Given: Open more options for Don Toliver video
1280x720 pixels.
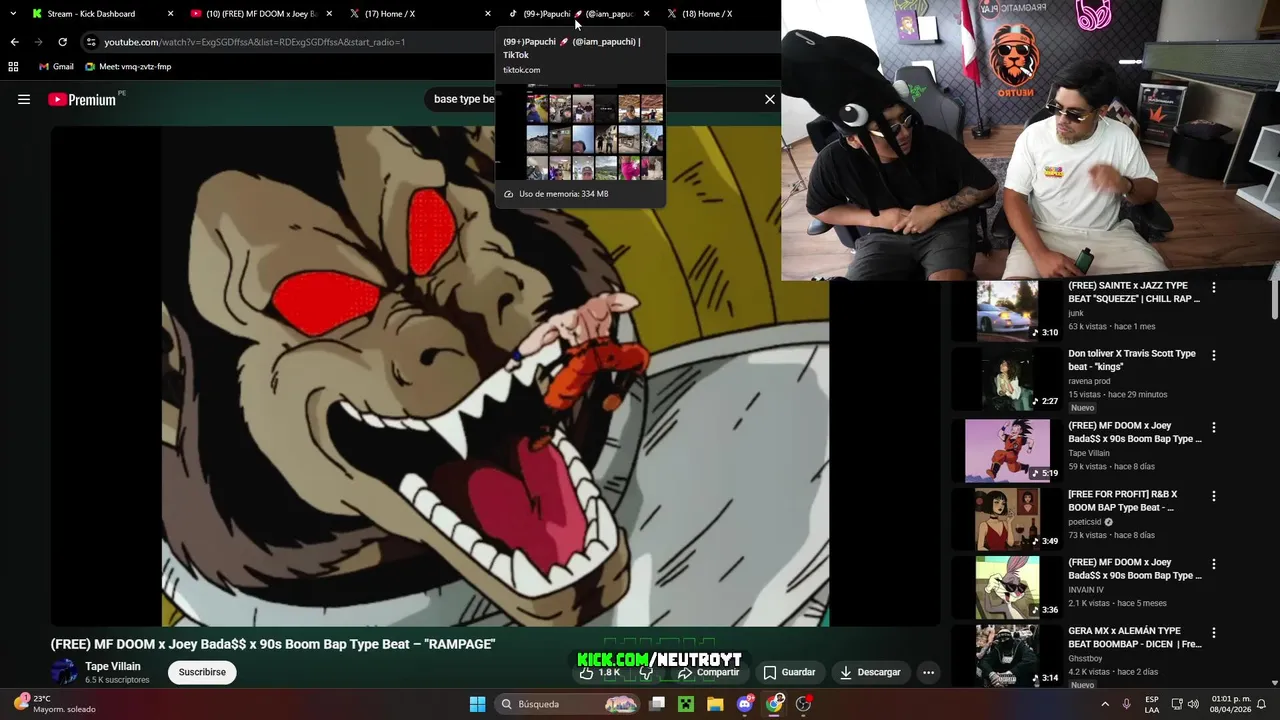Looking at the screenshot, I should (x=1214, y=355).
